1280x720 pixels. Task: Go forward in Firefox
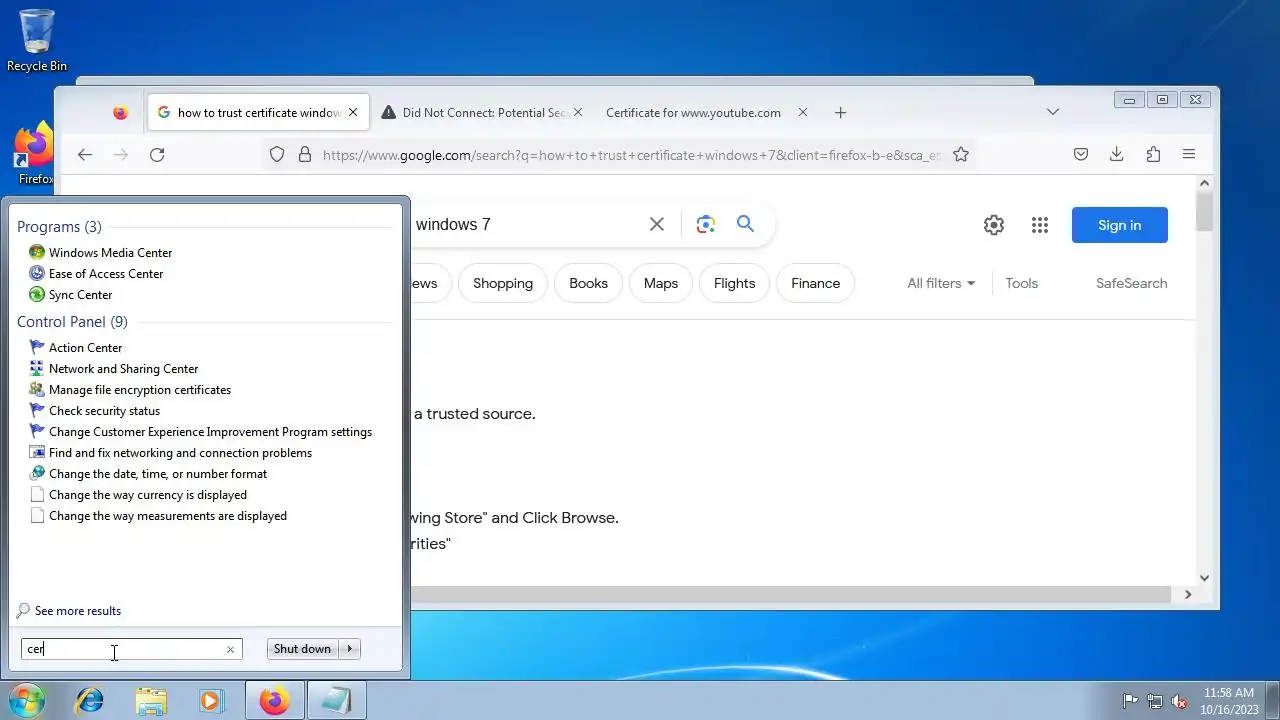point(121,154)
